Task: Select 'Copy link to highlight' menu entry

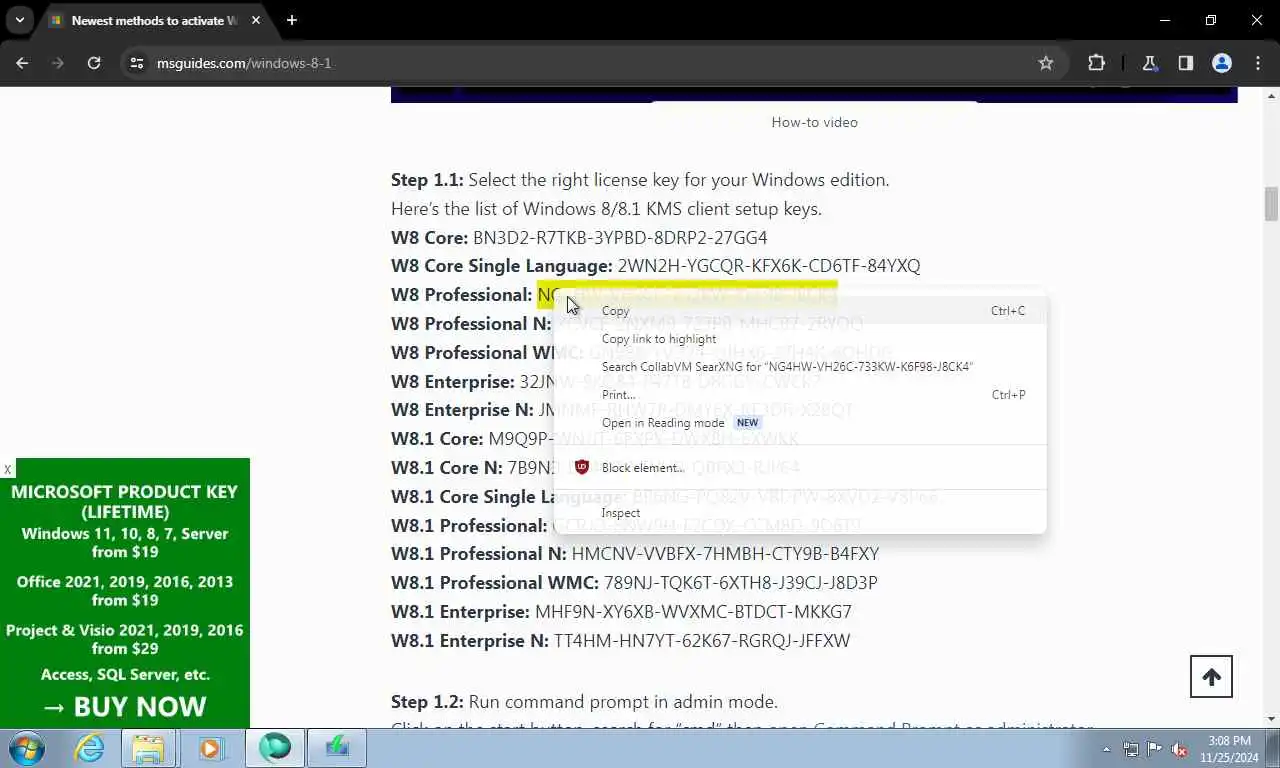Action: (799, 339)
